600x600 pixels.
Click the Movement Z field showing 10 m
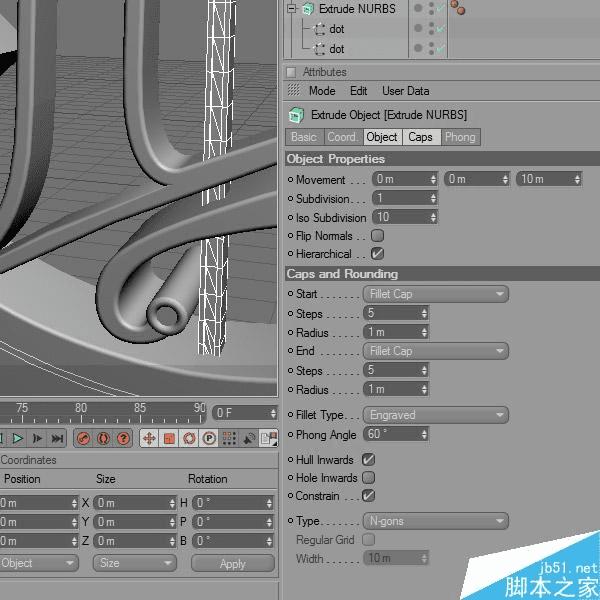pos(549,179)
